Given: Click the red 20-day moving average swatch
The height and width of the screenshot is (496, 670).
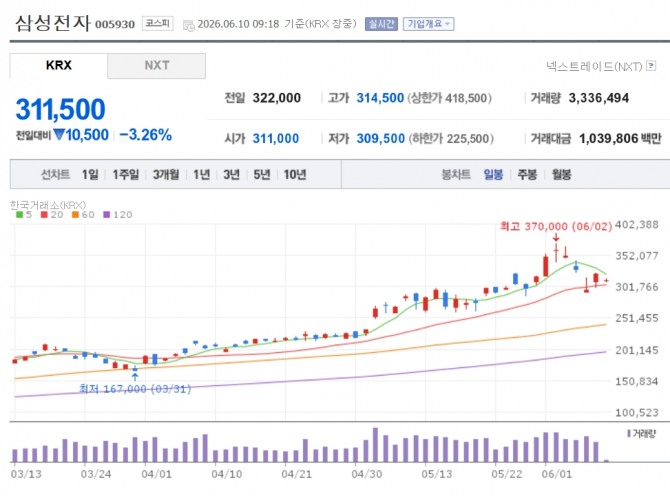Looking at the screenshot, I should tap(44, 214).
